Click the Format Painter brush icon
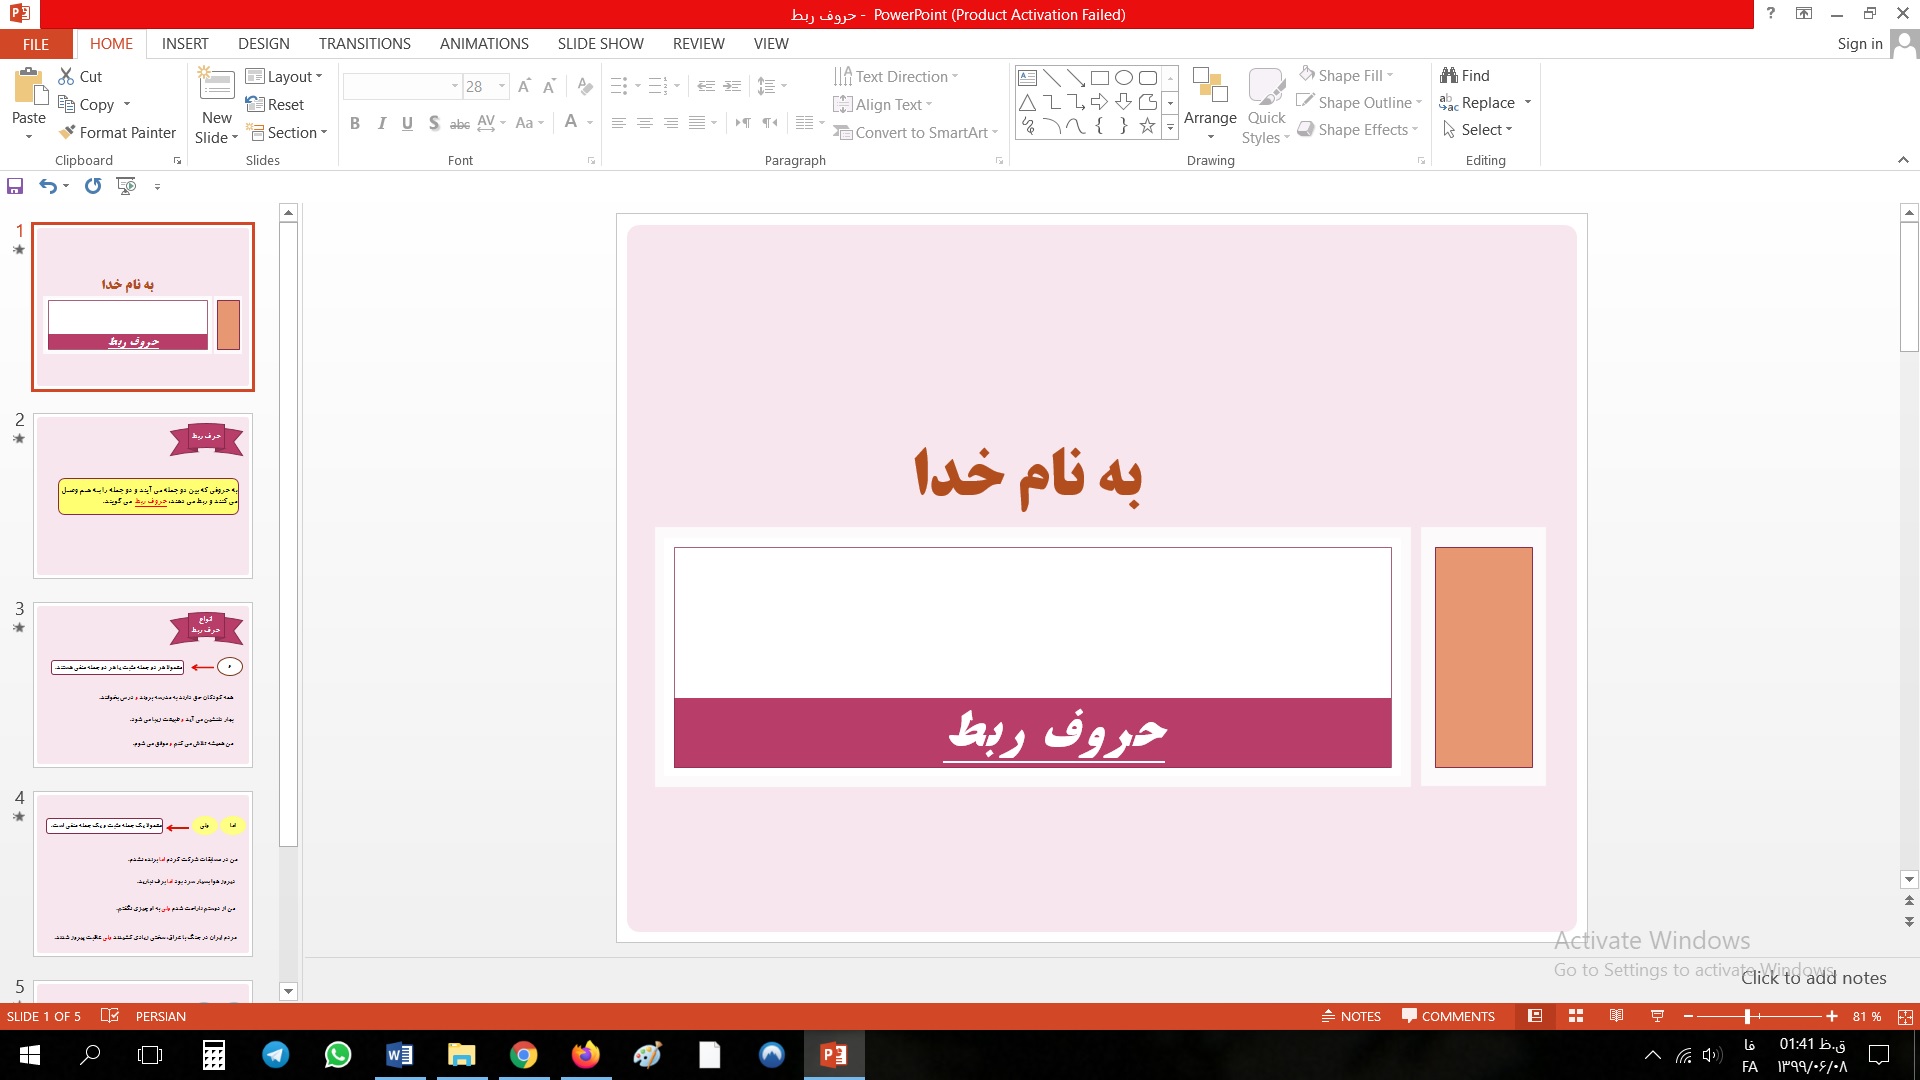Screen dimensions: 1920x1080 click(67, 132)
